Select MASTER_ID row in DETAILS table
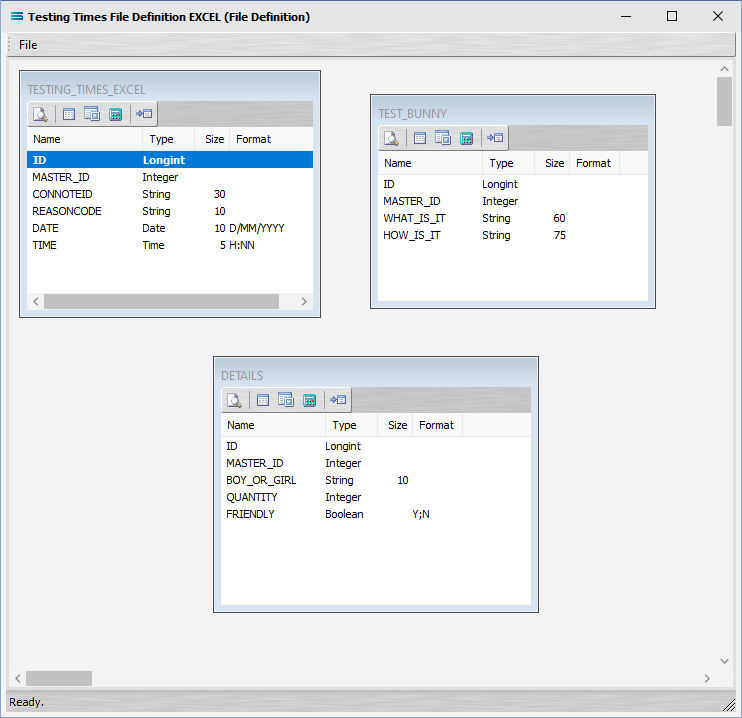The height and width of the screenshot is (718, 742). (x=376, y=463)
